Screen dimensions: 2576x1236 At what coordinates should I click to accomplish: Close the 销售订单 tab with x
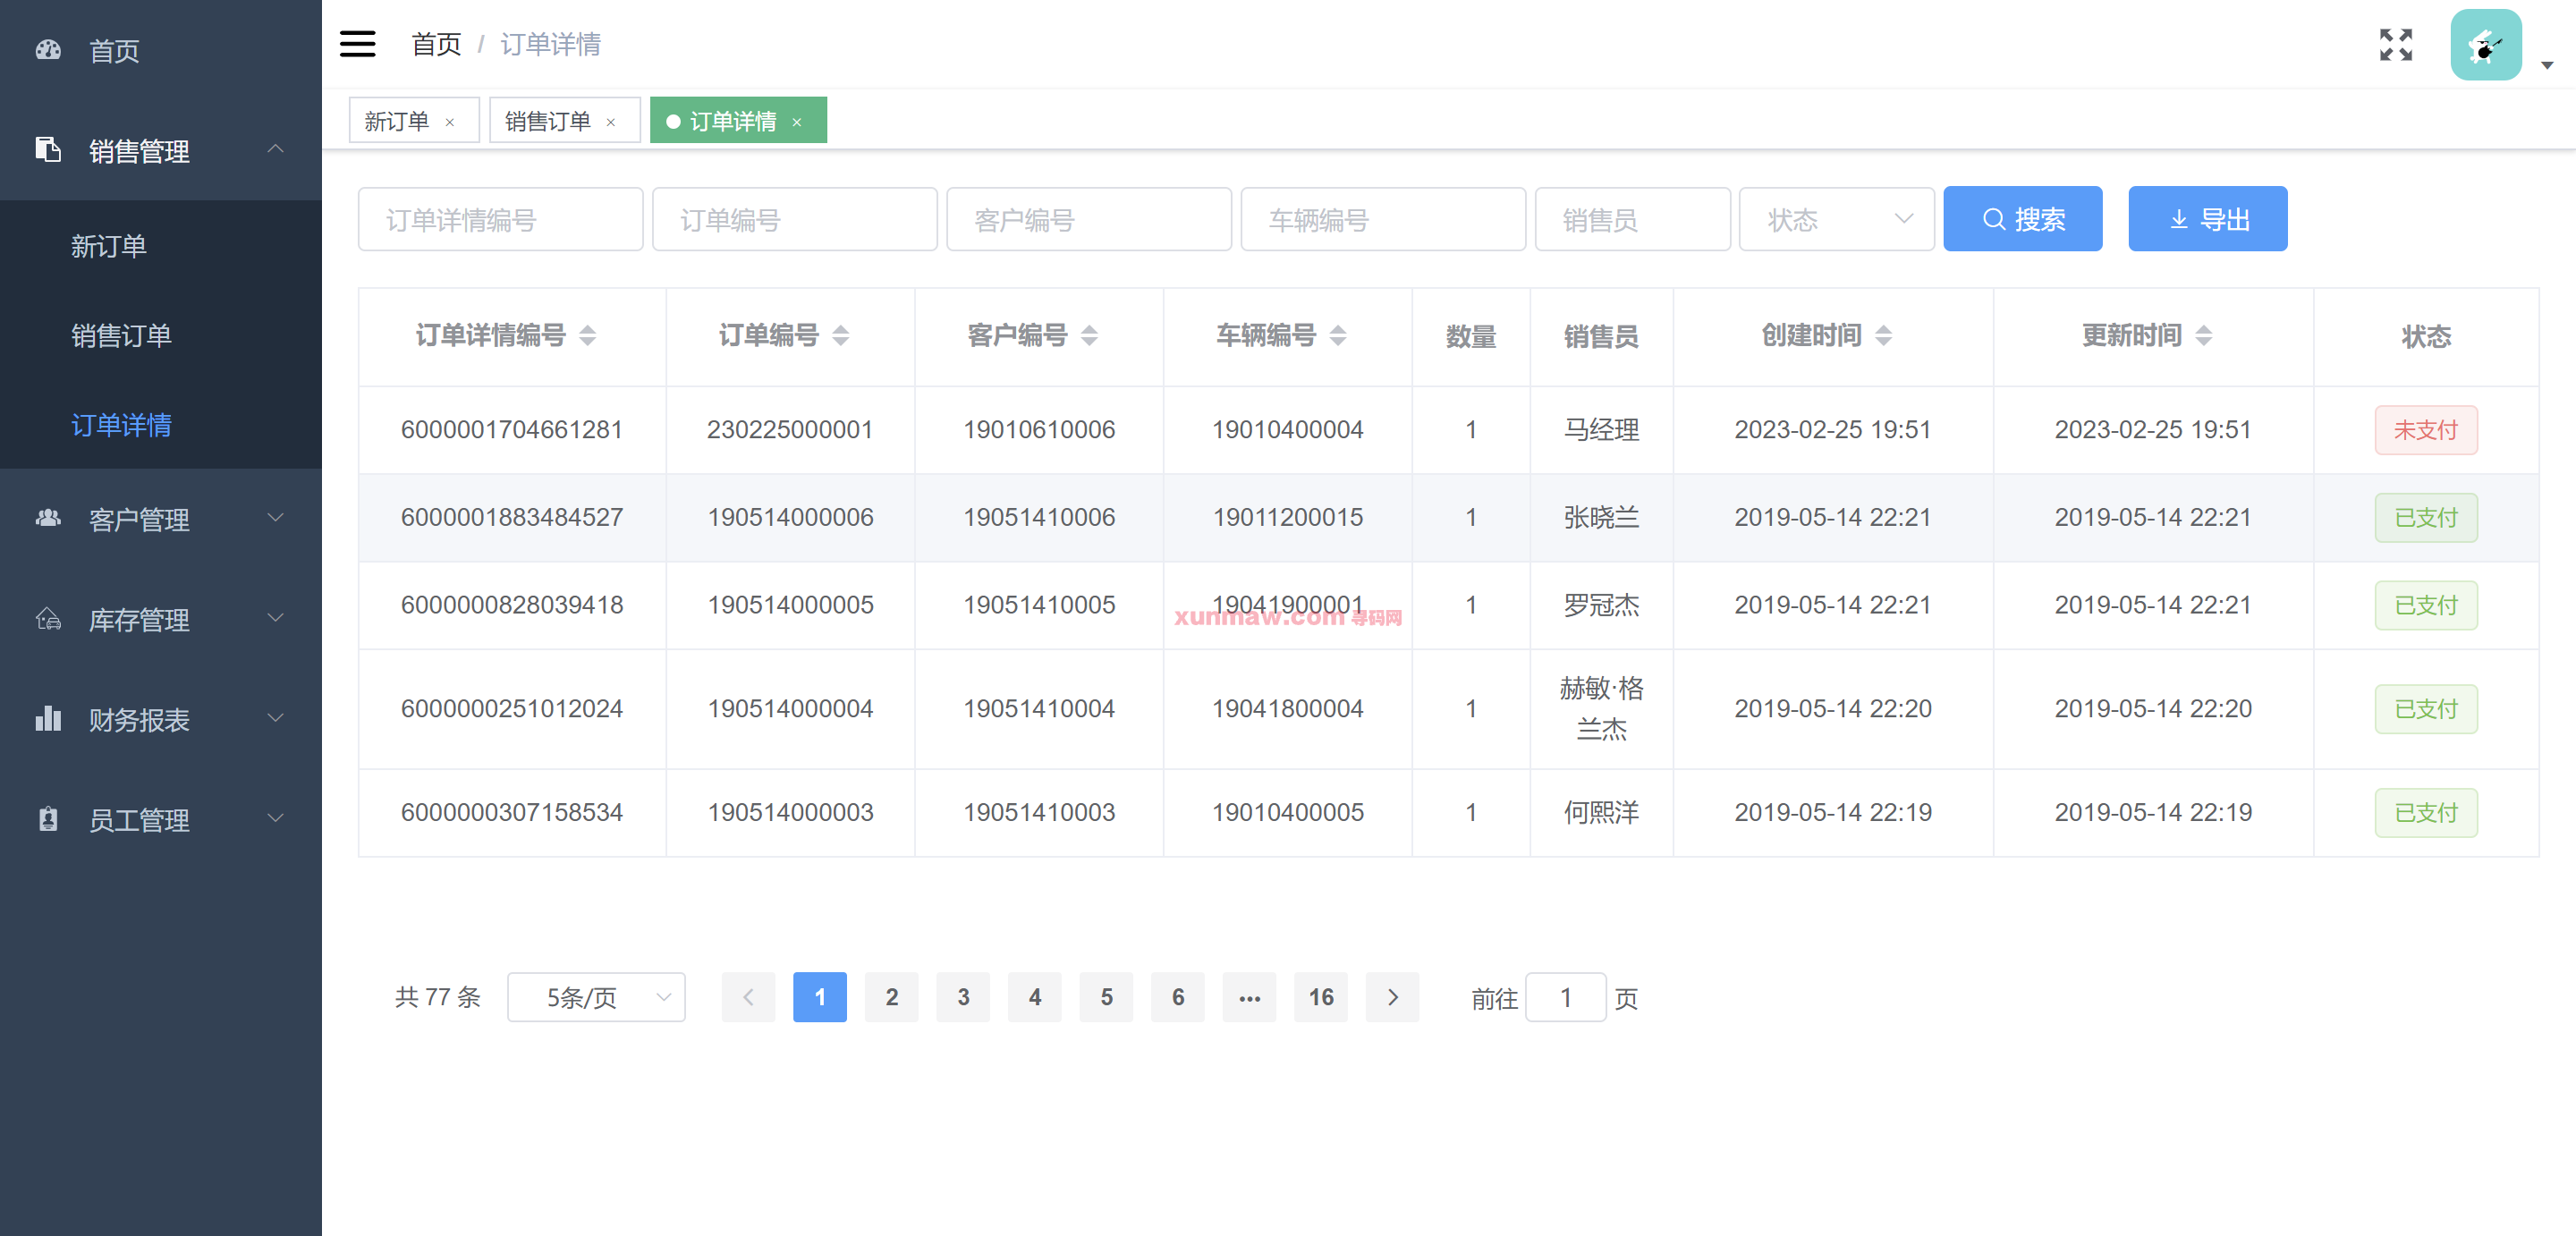(x=611, y=122)
